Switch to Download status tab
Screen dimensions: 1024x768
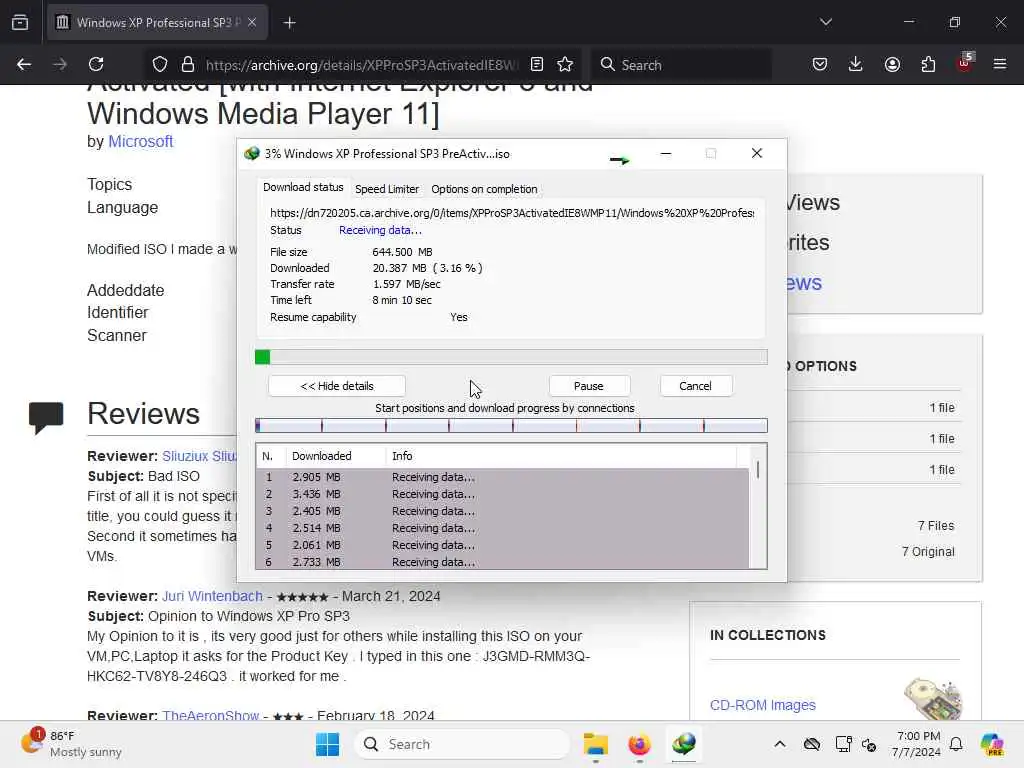[303, 187]
